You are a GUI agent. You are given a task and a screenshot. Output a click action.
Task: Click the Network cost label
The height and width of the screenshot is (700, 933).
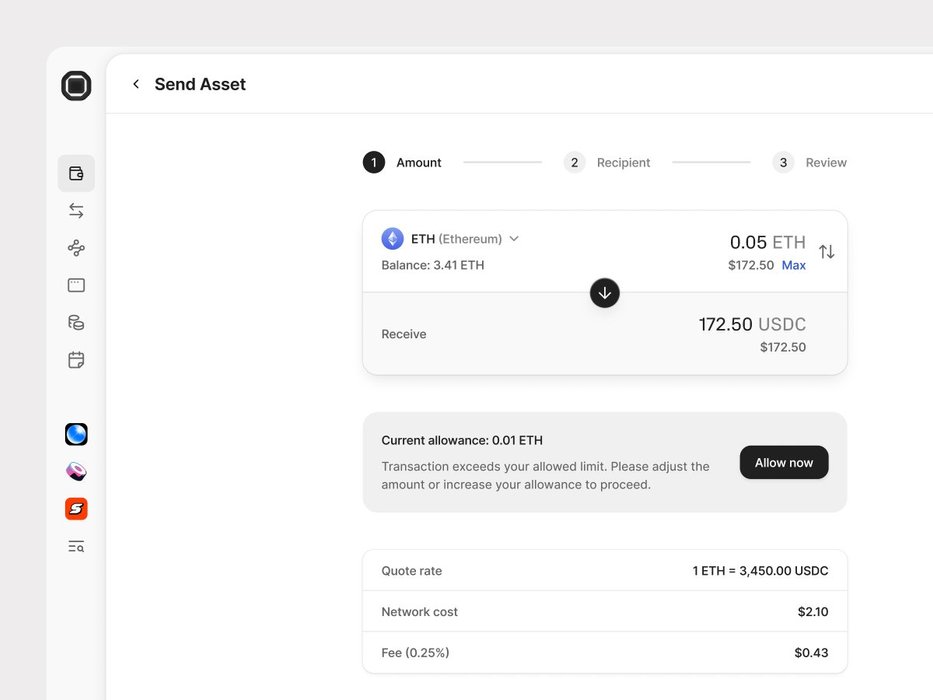click(x=419, y=612)
